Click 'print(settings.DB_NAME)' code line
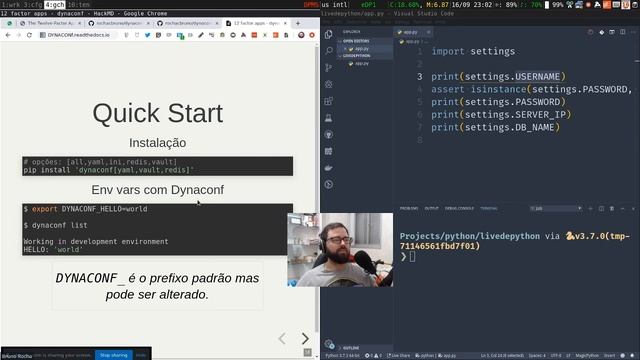 pos(496,127)
